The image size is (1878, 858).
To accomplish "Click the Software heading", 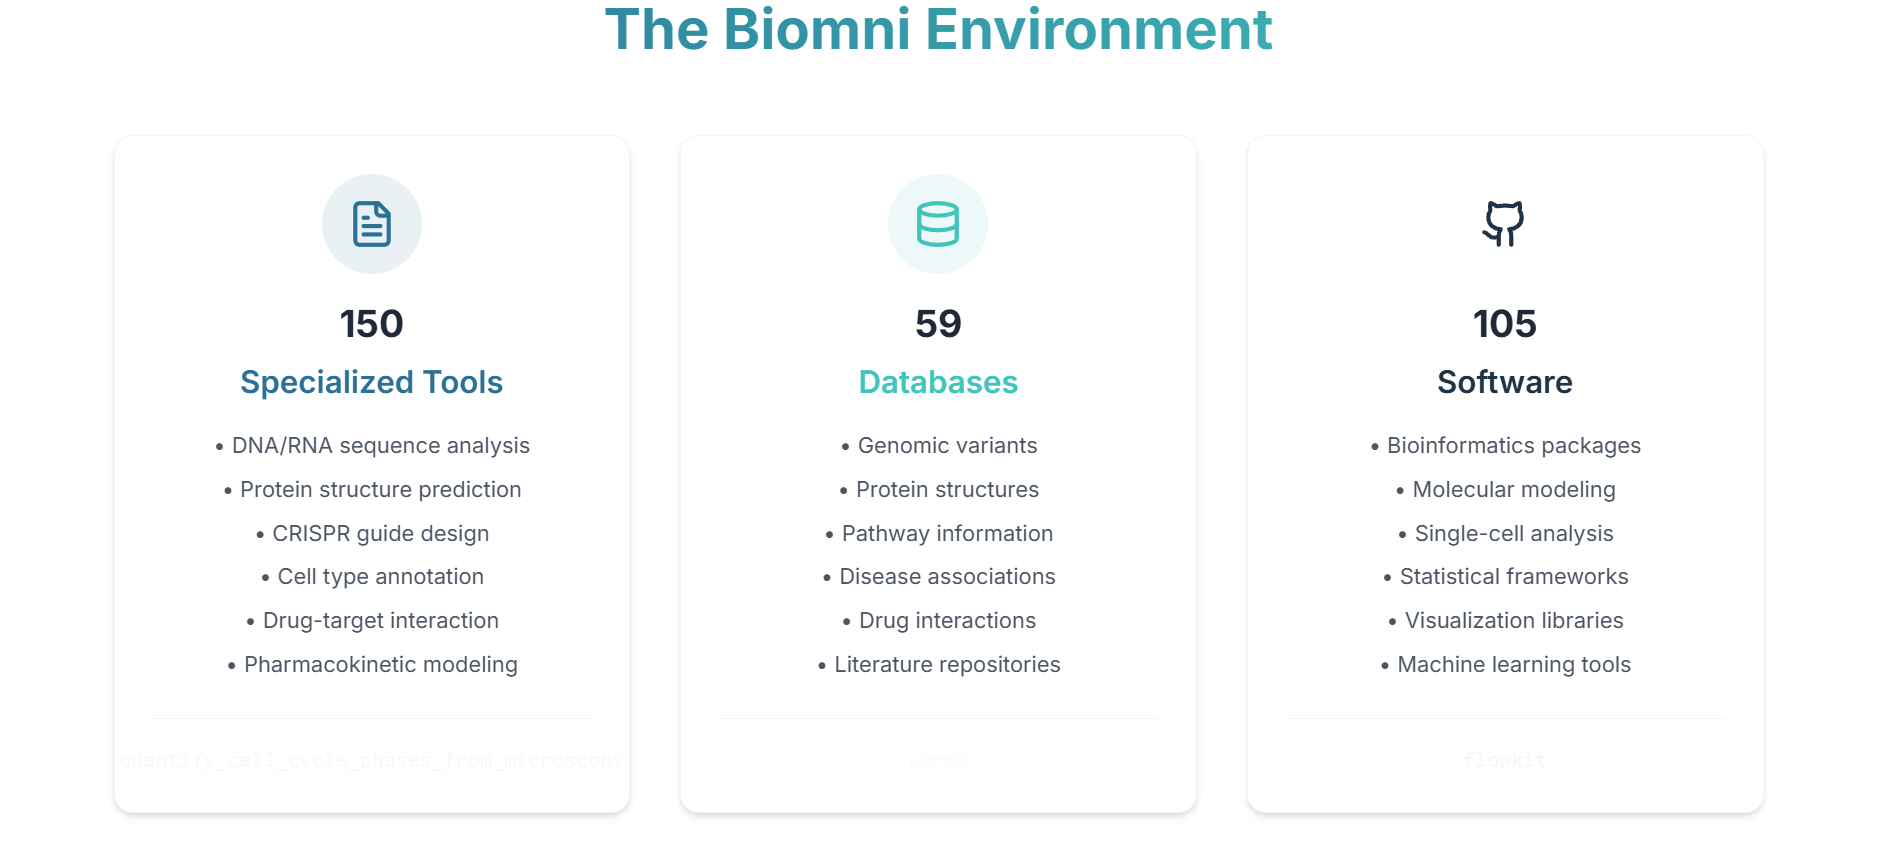I will pos(1505,382).
